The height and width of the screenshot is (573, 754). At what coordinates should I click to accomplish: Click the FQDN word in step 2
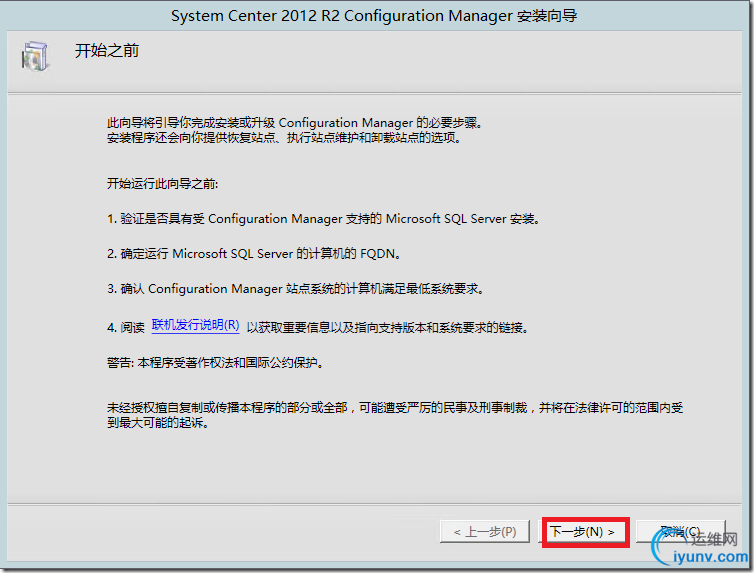(378, 253)
